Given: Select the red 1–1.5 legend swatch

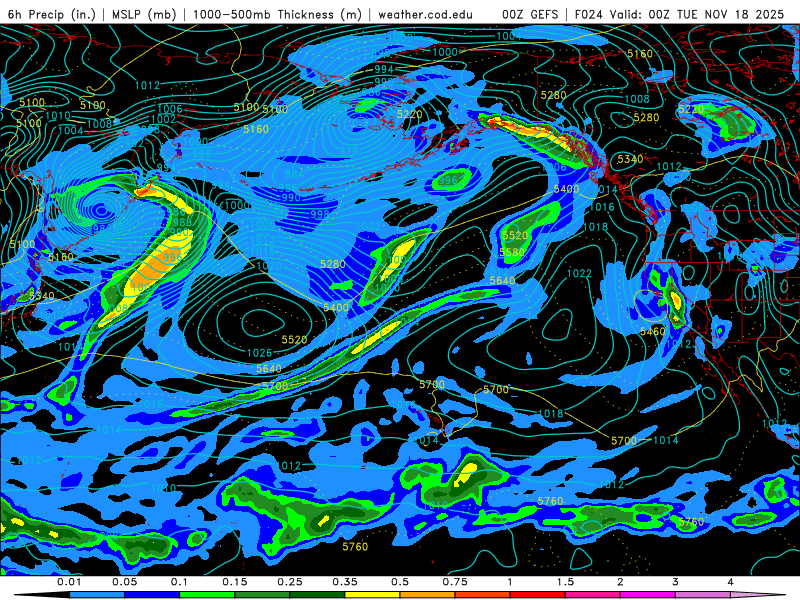Looking at the screenshot, I should (538, 595).
